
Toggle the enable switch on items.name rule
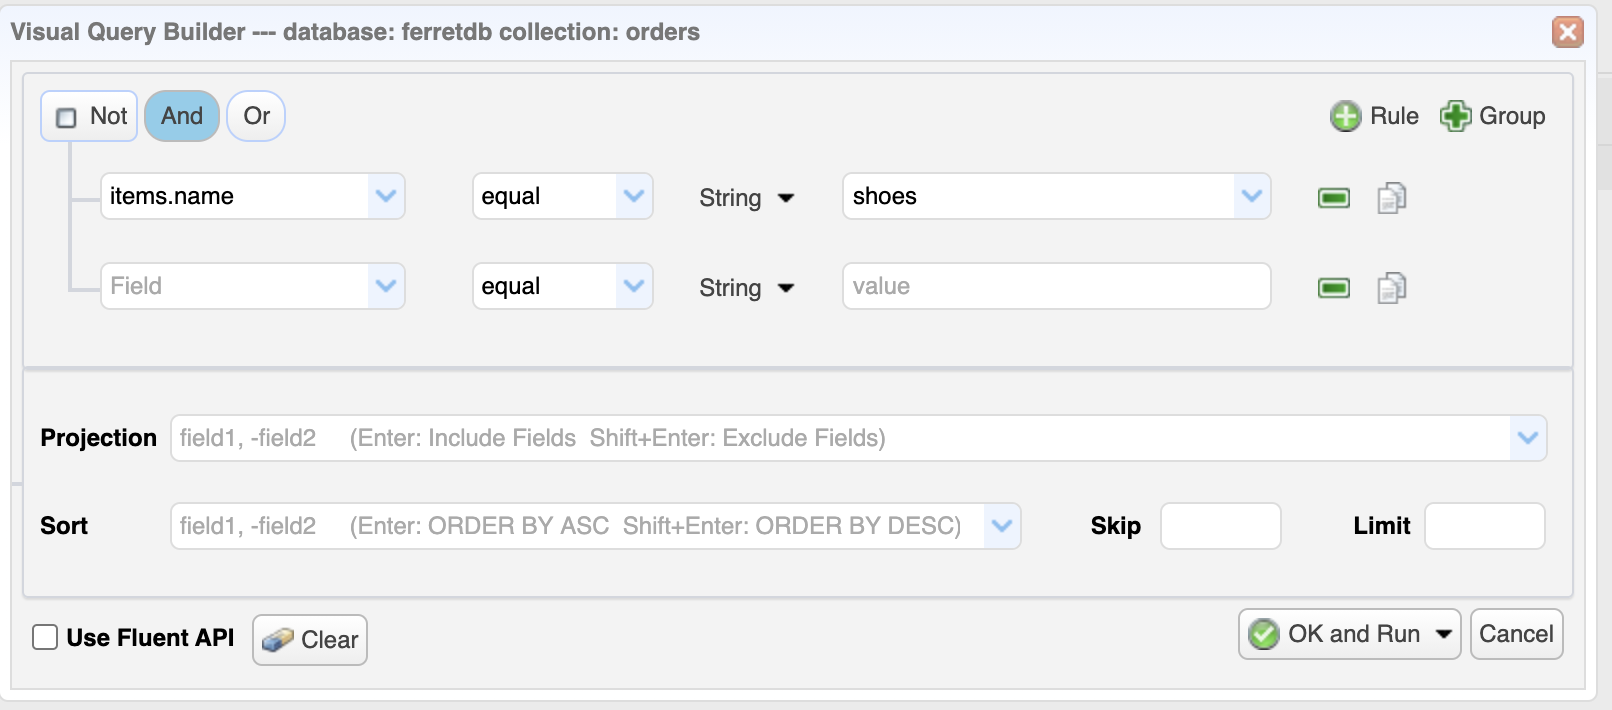1334,197
